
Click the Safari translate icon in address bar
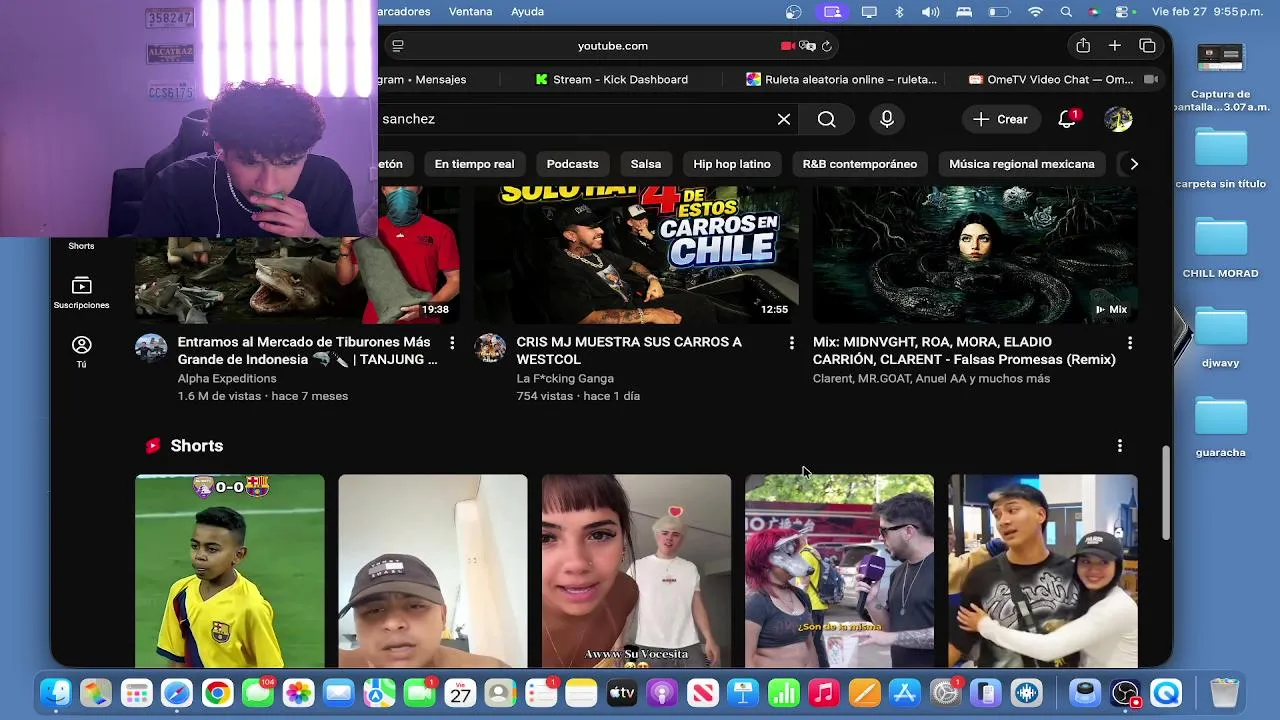click(808, 46)
